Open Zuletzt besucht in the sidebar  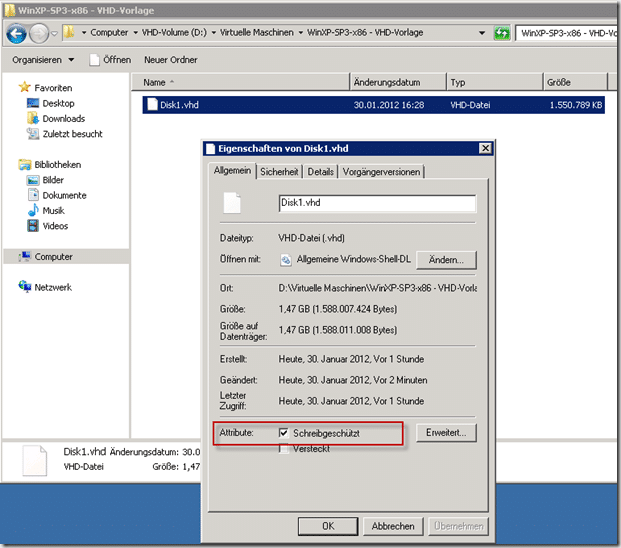72,134
